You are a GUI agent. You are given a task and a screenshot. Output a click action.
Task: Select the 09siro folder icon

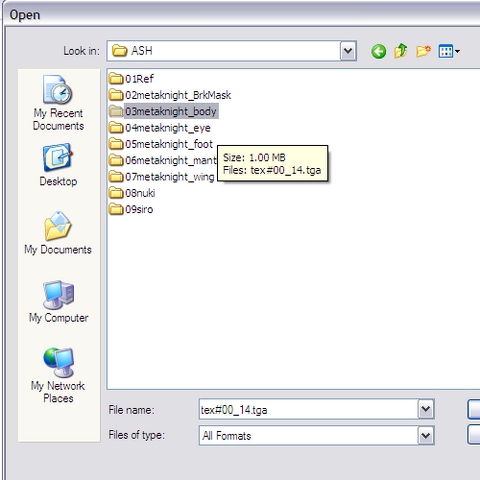pyautogui.click(x=116, y=209)
